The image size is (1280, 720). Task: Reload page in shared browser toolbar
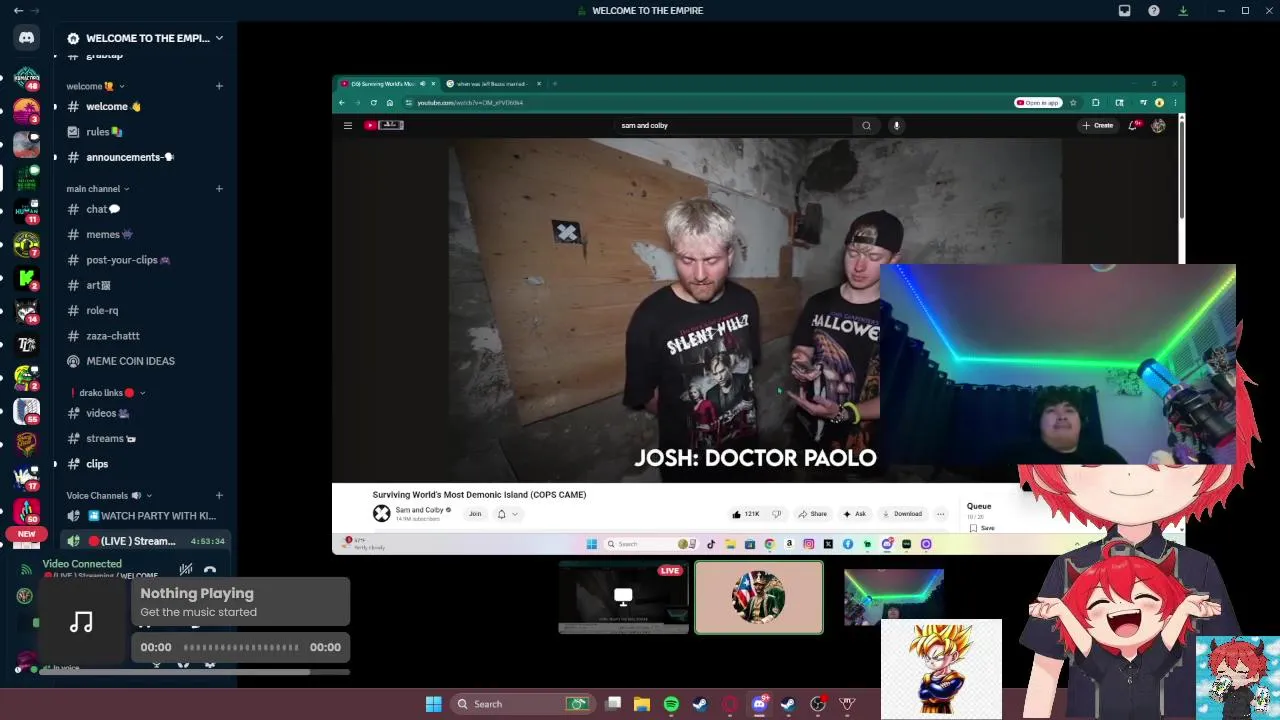[x=374, y=102]
